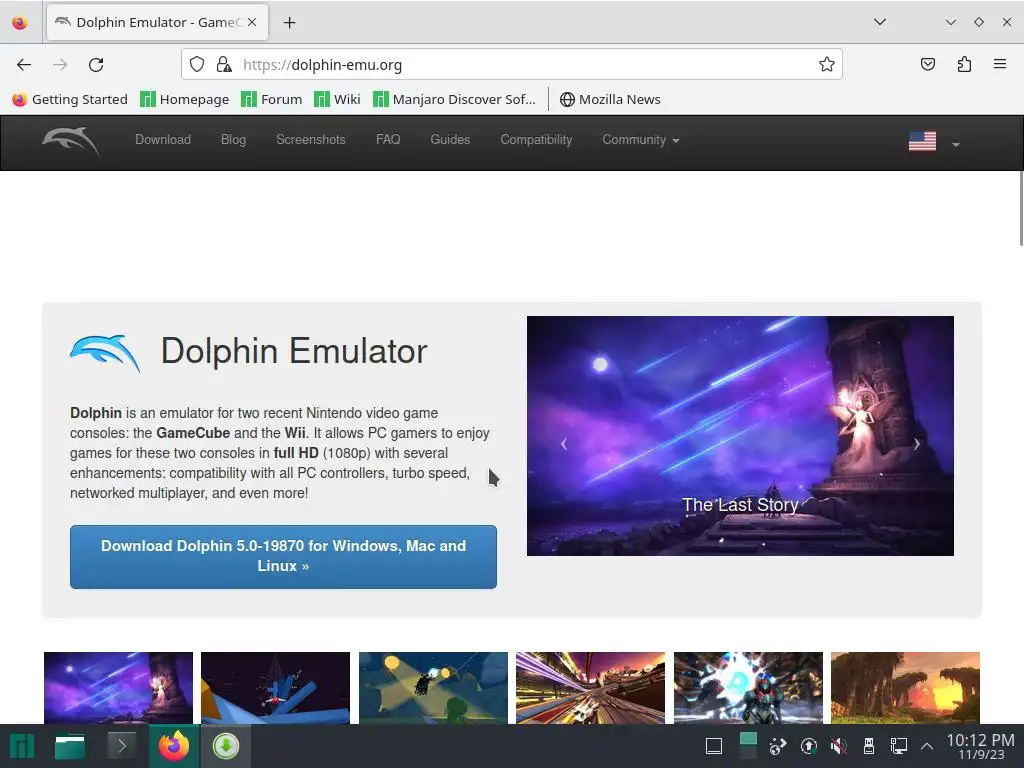Viewport: 1024px width, 768px height.
Task: Reload the page with the refresh icon
Action: point(96,65)
